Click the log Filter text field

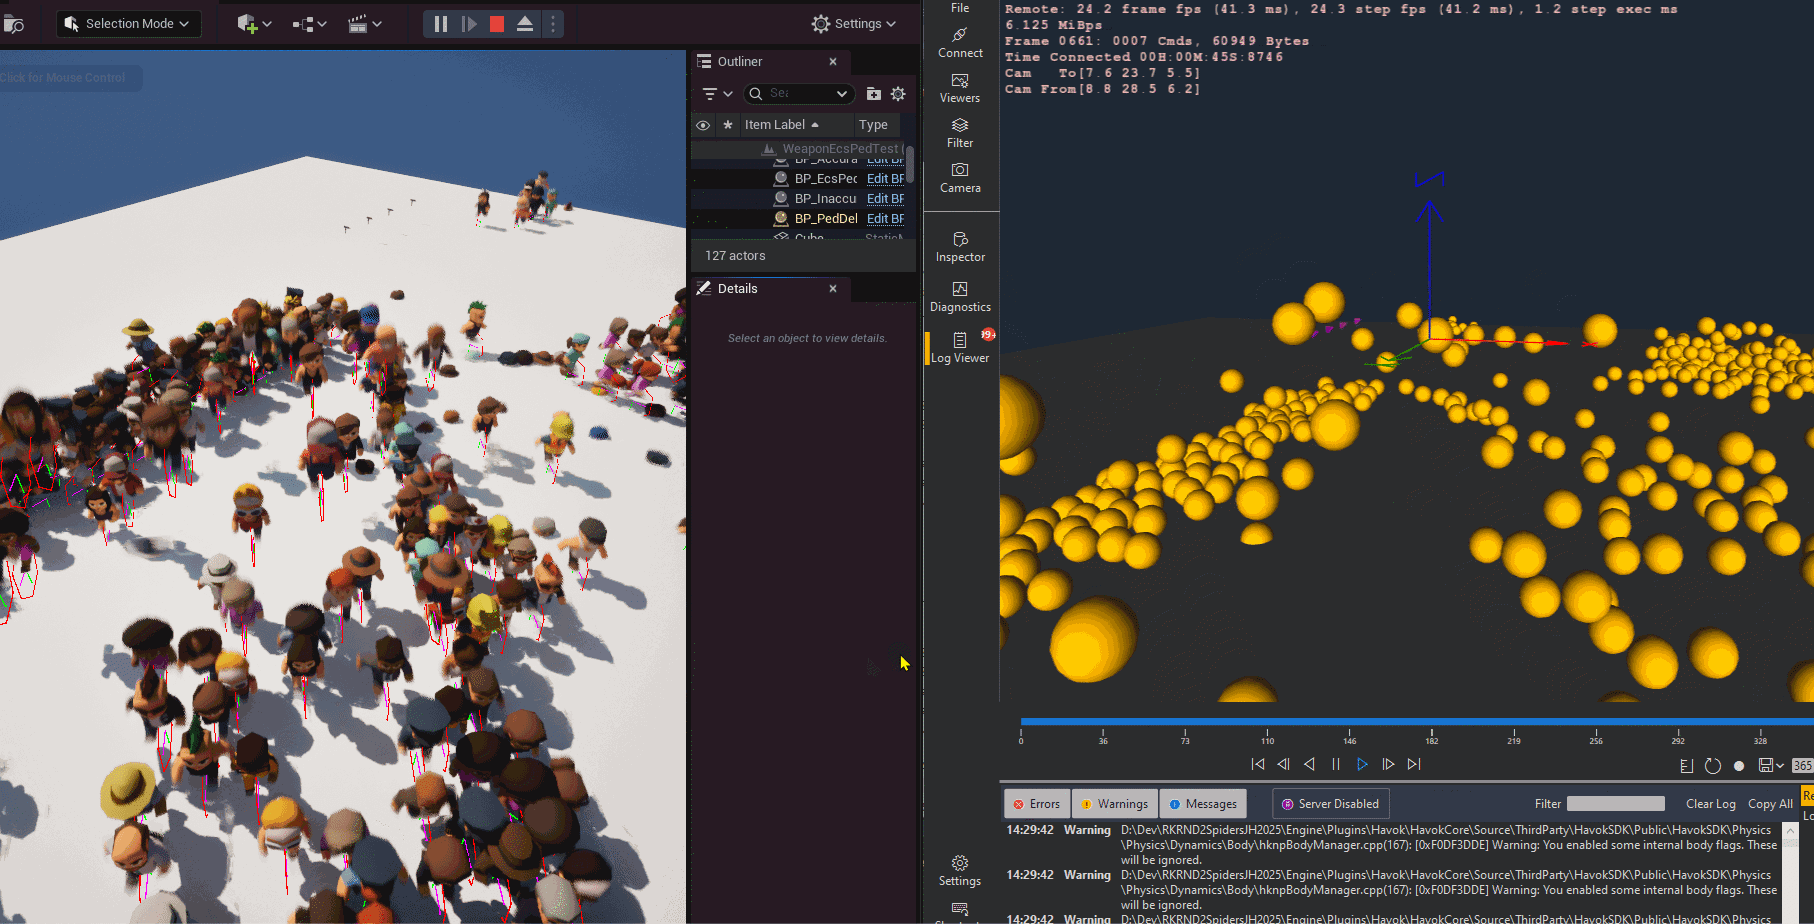tap(1615, 804)
